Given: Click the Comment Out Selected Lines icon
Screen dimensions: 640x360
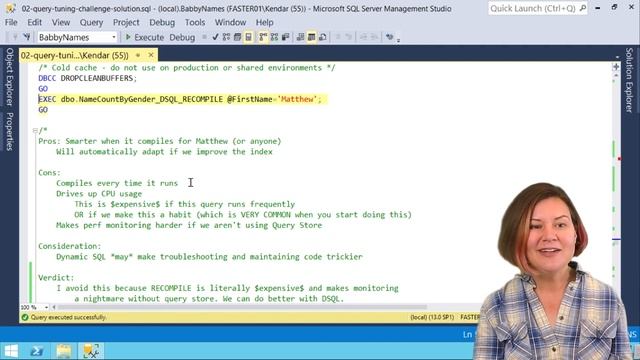Looking at the screenshot, I should pos(338,37).
